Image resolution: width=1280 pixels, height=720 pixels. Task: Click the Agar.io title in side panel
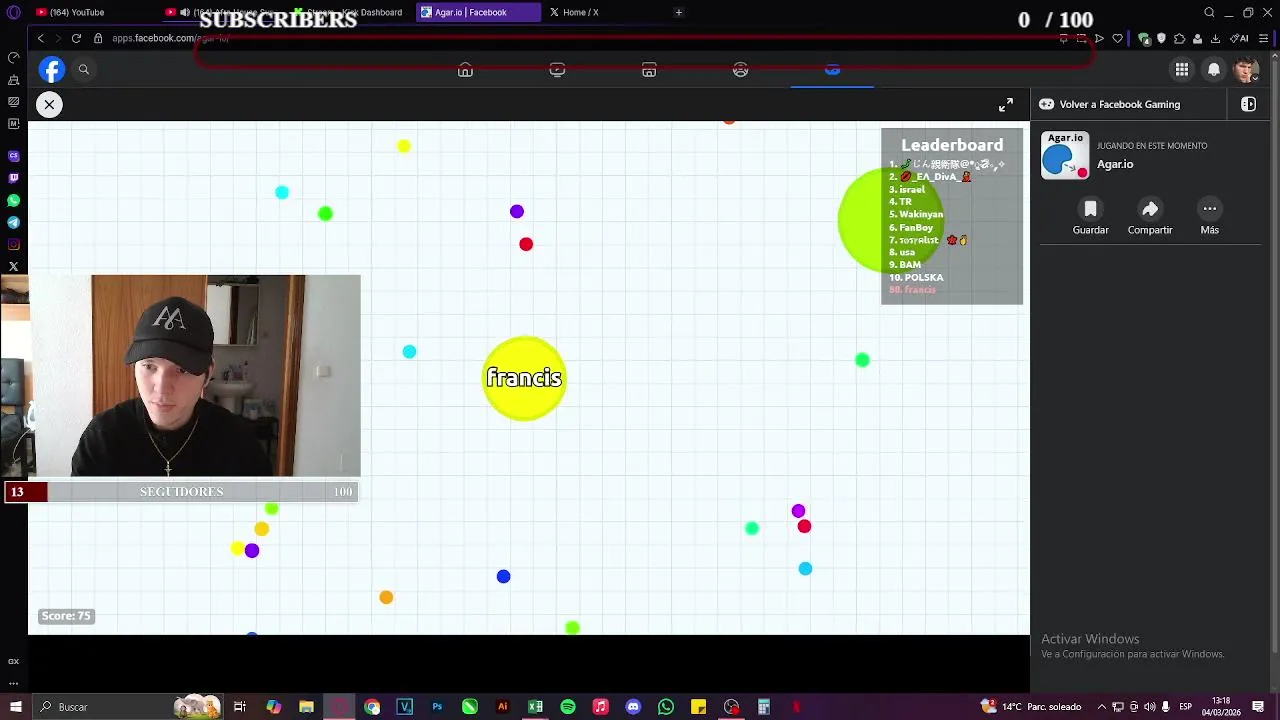click(x=1115, y=164)
